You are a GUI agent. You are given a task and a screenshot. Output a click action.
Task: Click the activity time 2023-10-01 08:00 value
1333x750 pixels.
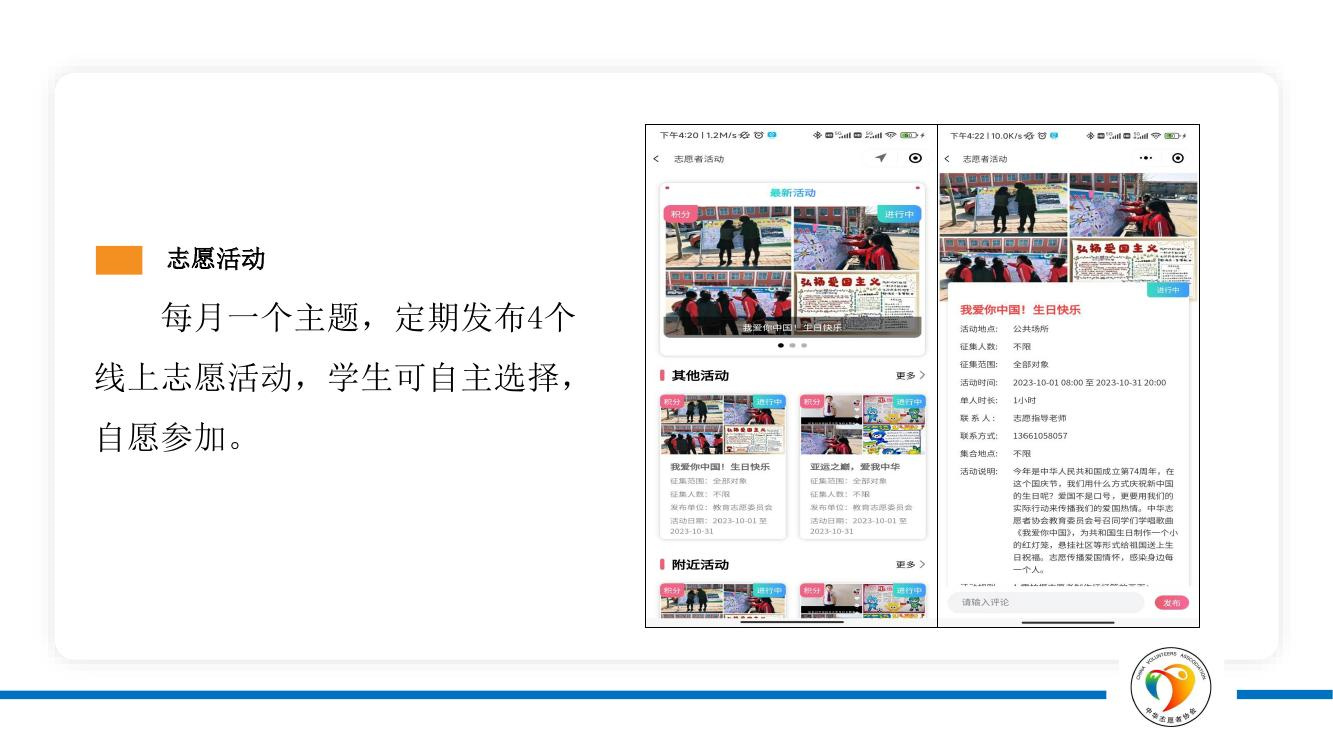point(1089,382)
